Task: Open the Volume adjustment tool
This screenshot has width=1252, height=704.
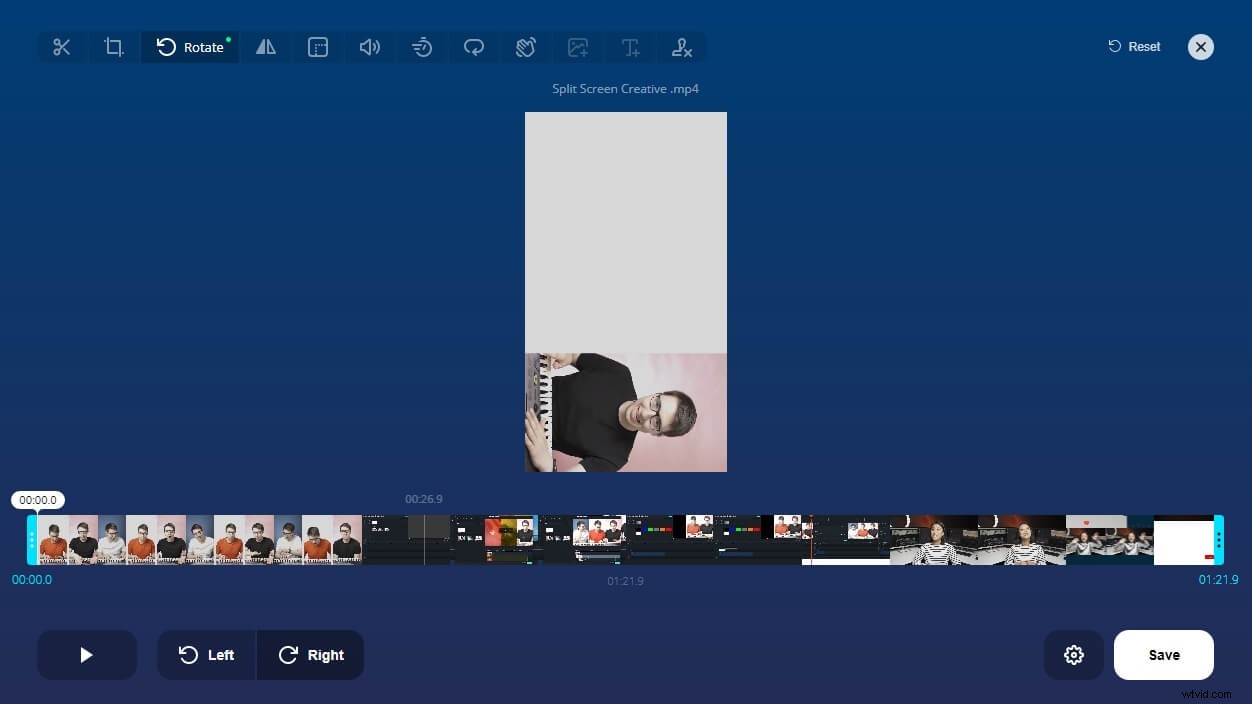Action: point(370,47)
